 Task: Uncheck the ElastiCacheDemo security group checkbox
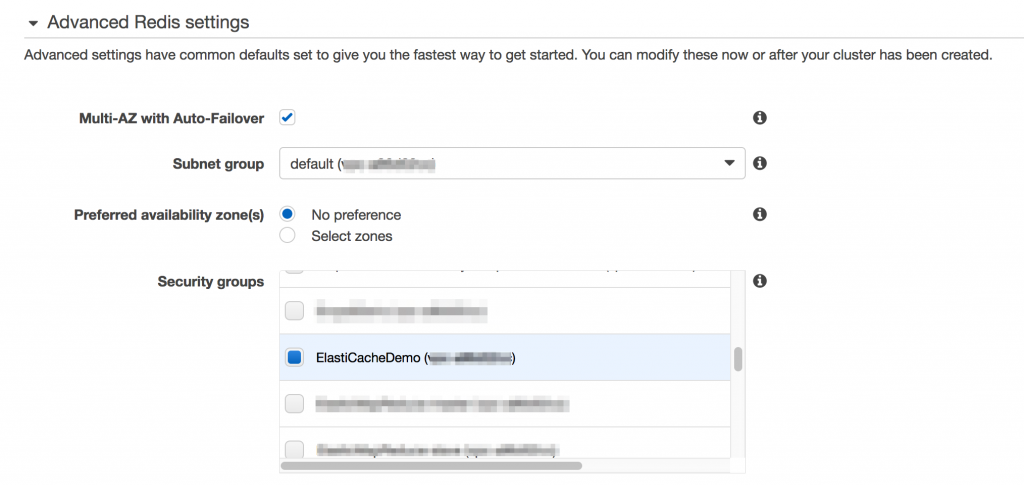pos(294,357)
